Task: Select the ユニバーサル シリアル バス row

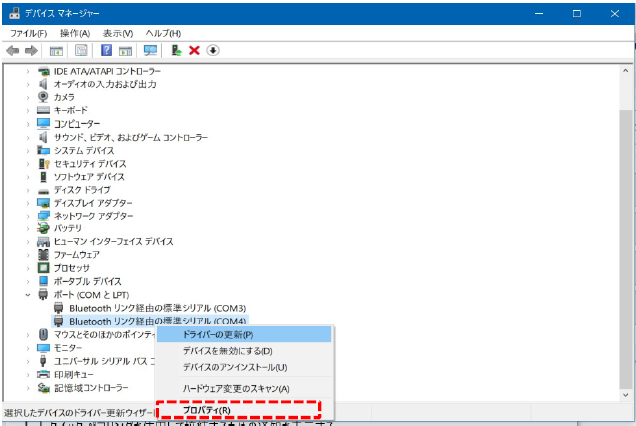Action: point(105,361)
